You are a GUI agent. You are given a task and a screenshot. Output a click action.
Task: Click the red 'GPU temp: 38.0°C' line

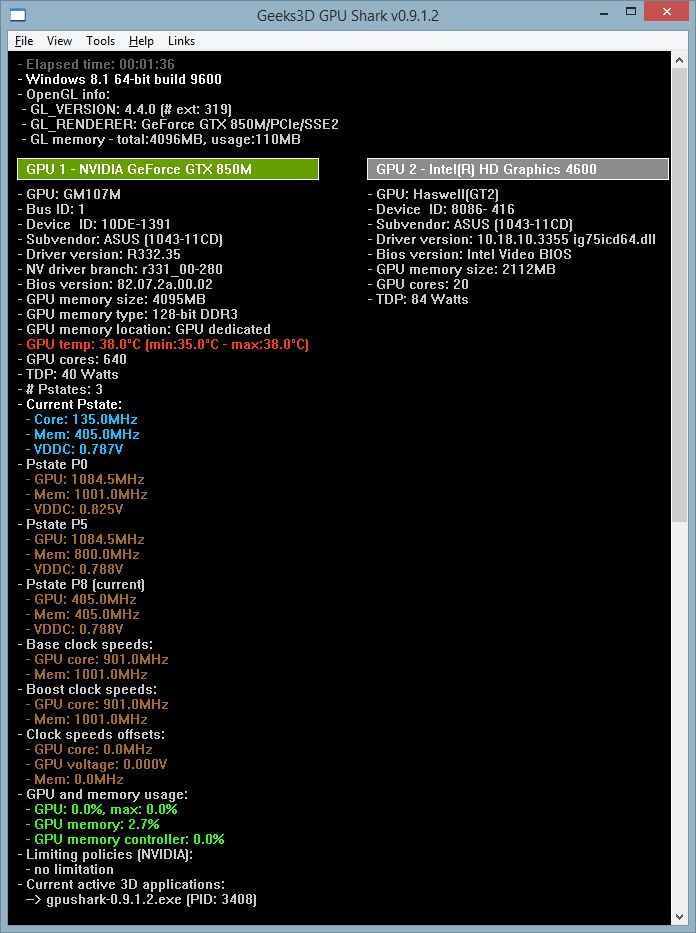coord(163,345)
